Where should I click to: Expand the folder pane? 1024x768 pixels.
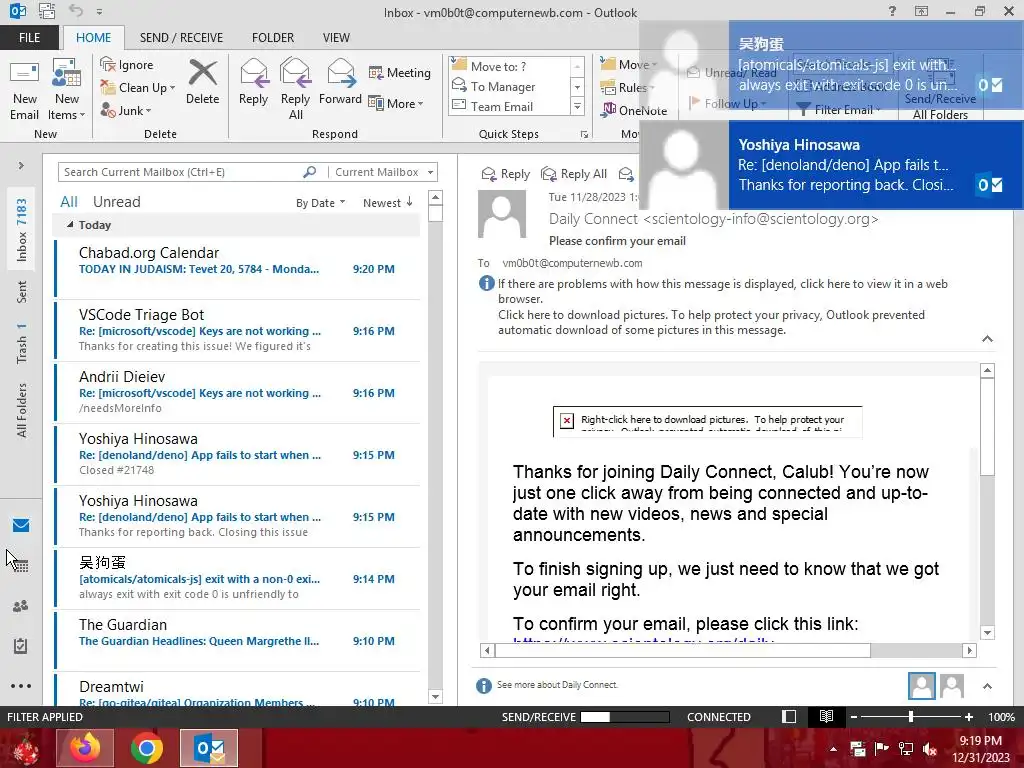pyautogui.click(x=21, y=165)
